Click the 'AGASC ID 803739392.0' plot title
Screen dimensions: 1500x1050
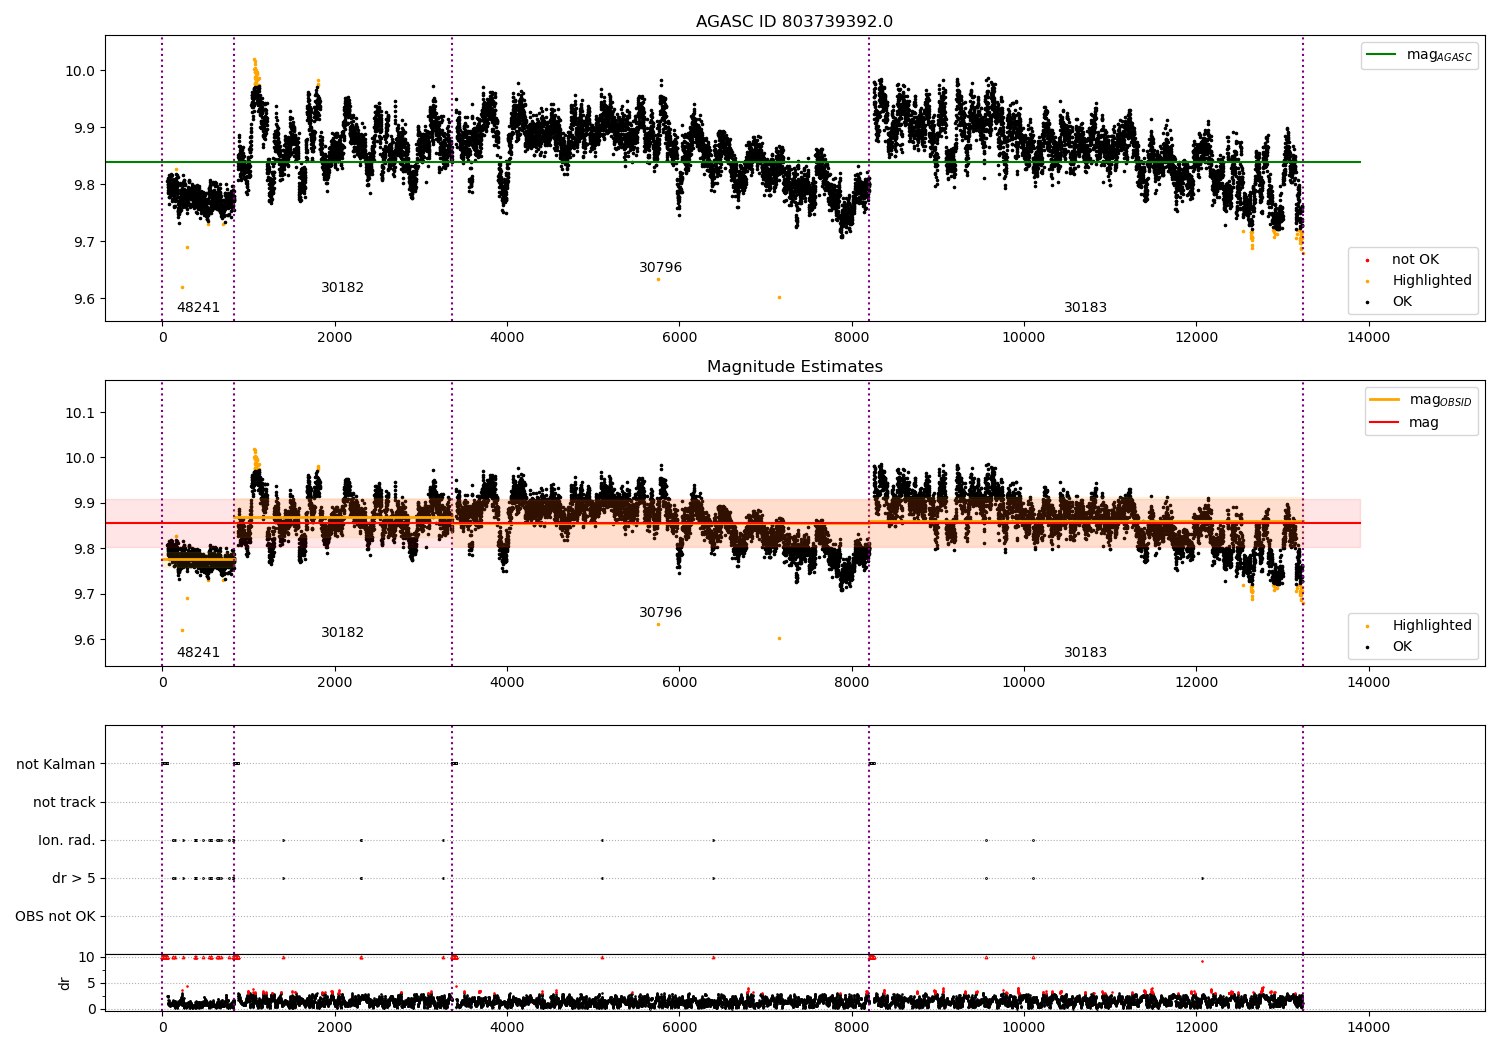pyautogui.click(x=794, y=22)
